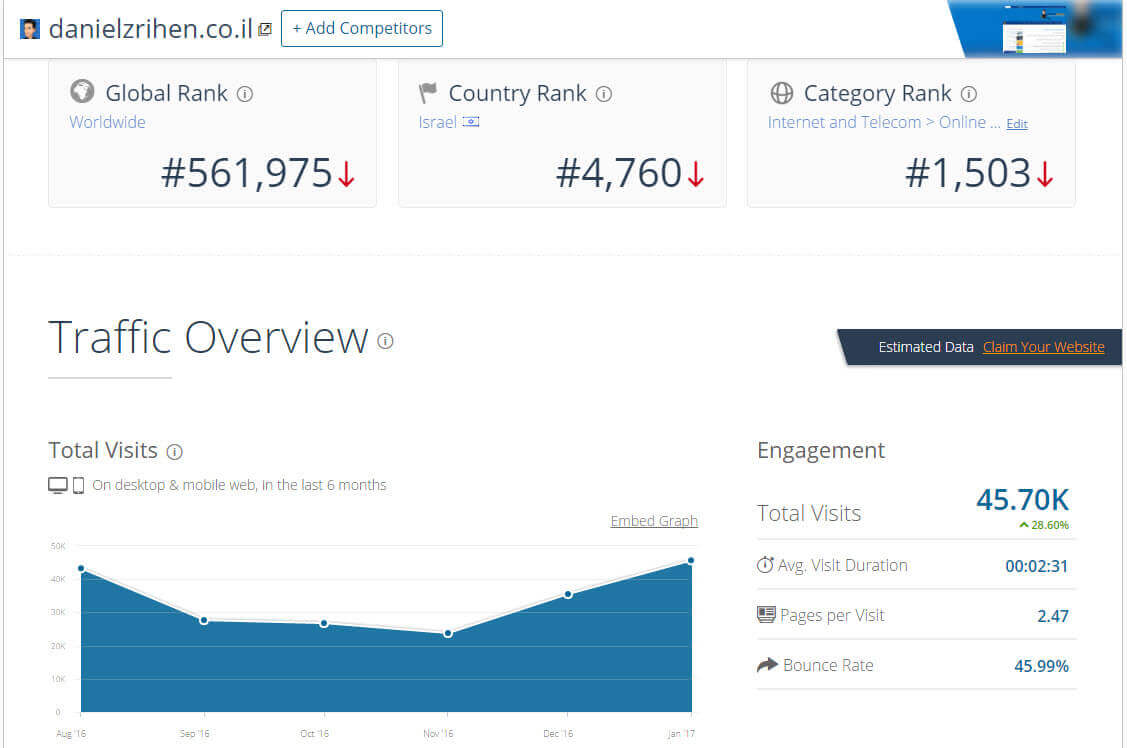The image size is (1127, 748).
Task: Click the Estimated Data label
Action: click(x=926, y=347)
